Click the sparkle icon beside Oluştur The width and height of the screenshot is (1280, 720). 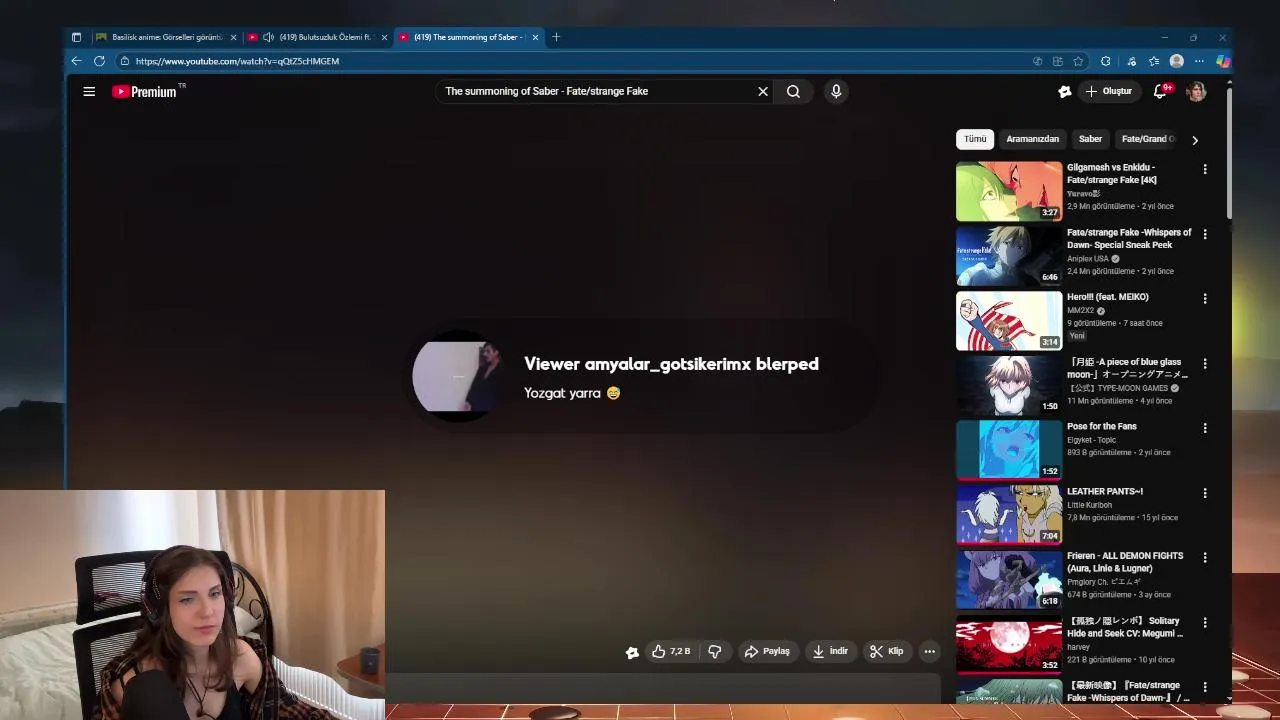1065,91
